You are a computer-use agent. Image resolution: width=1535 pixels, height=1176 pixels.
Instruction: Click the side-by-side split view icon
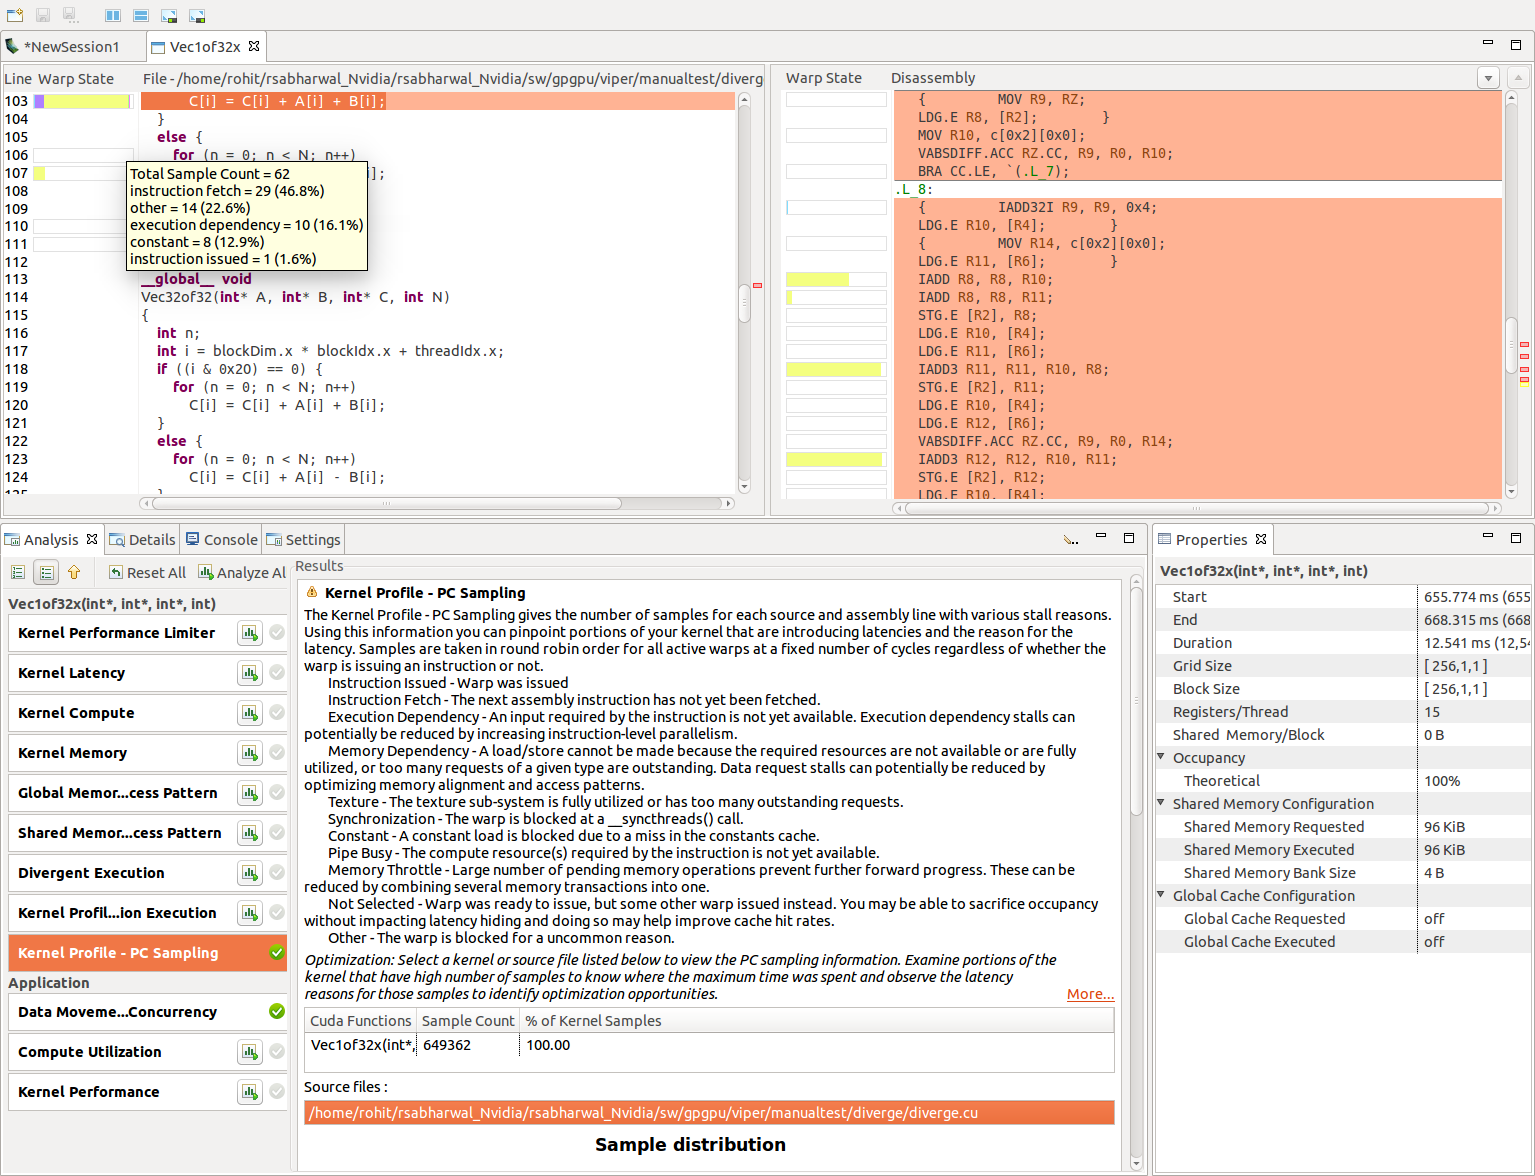pyautogui.click(x=113, y=15)
